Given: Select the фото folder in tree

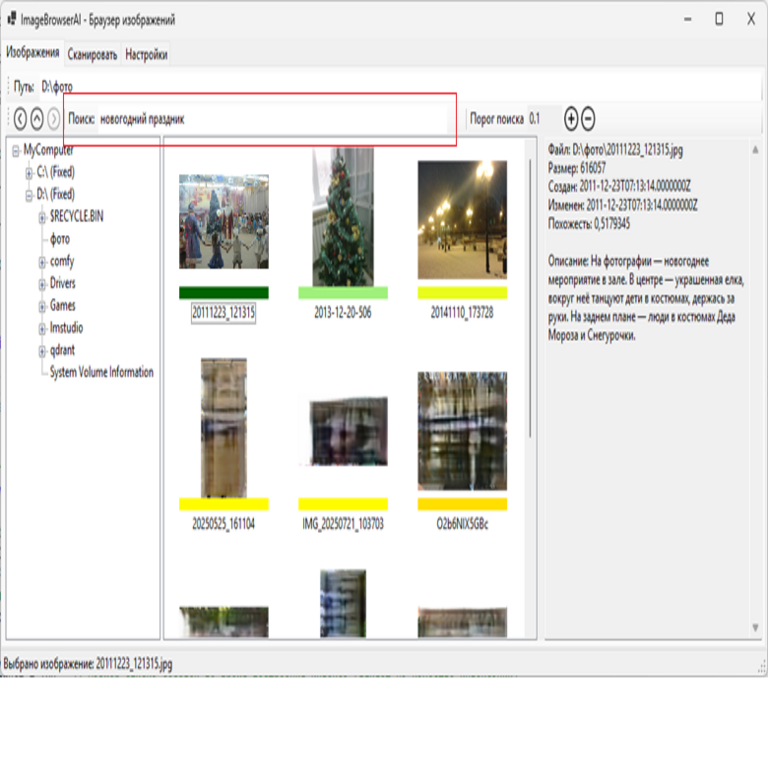Looking at the screenshot, I should coord(60,239).
